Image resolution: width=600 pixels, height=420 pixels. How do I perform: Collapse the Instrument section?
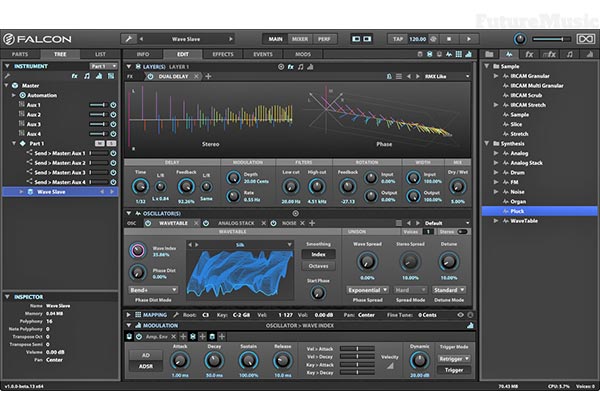tap(7, 66)
